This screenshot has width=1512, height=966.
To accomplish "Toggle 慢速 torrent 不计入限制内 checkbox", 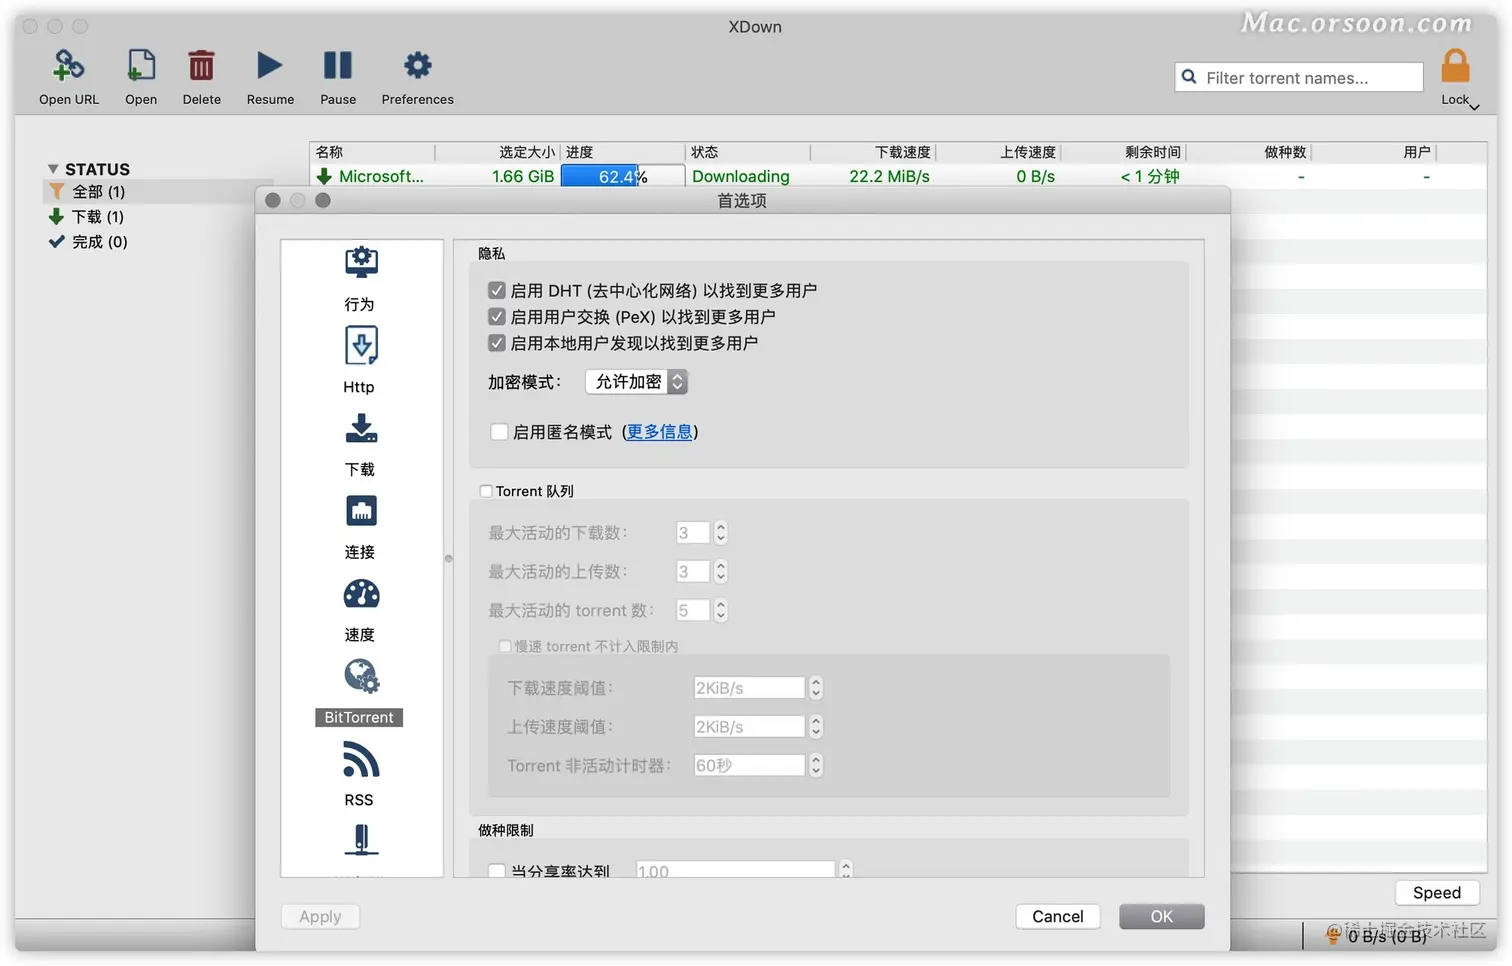I will [505, 646].
